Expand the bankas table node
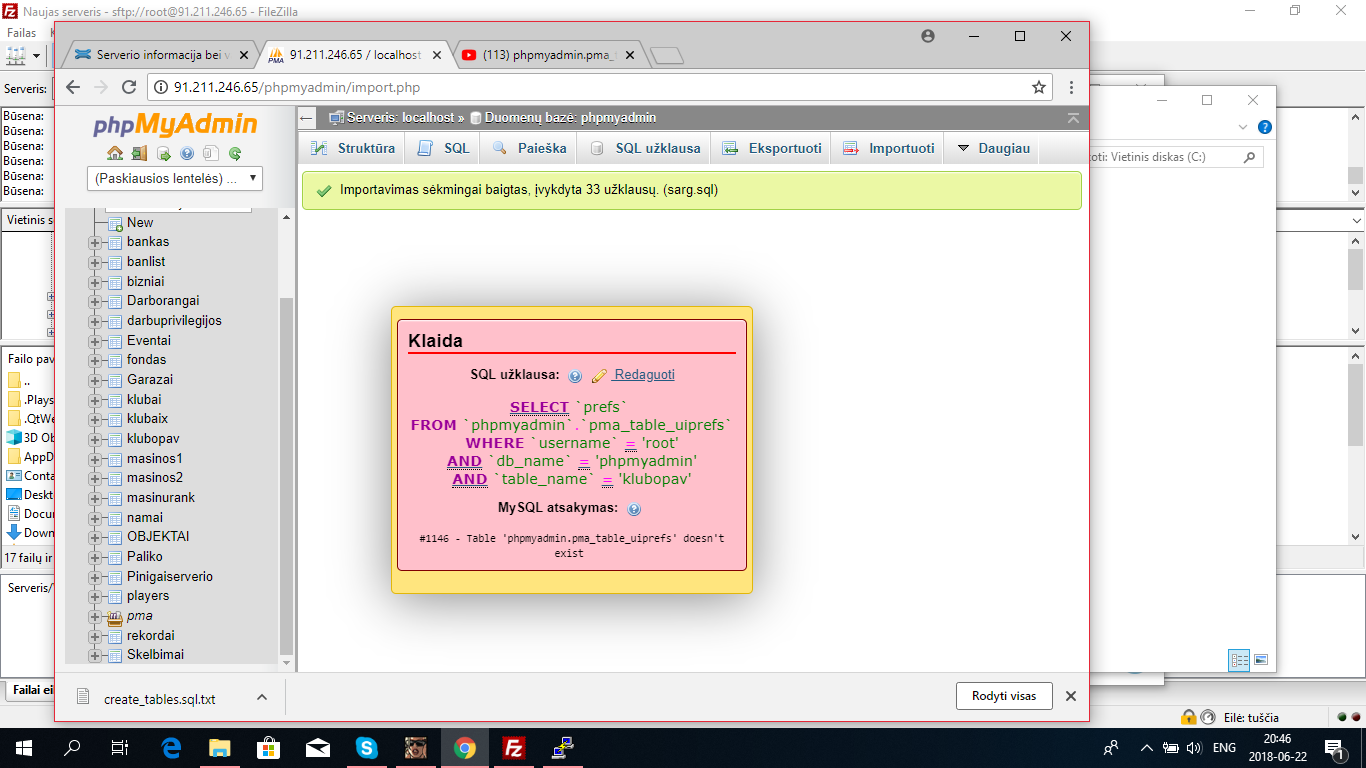The height and width of the screenshot is (768, 1366). coord(95,242)
